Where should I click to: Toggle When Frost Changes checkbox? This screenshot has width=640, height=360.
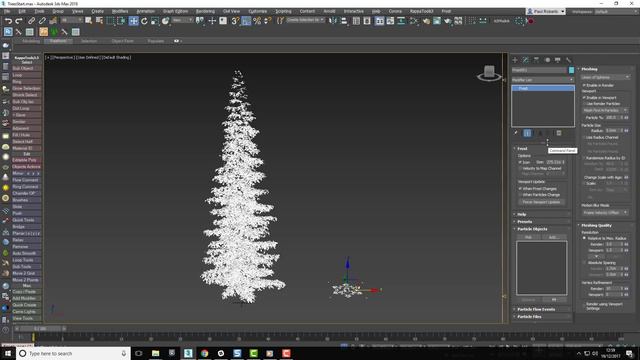point(520,189)
